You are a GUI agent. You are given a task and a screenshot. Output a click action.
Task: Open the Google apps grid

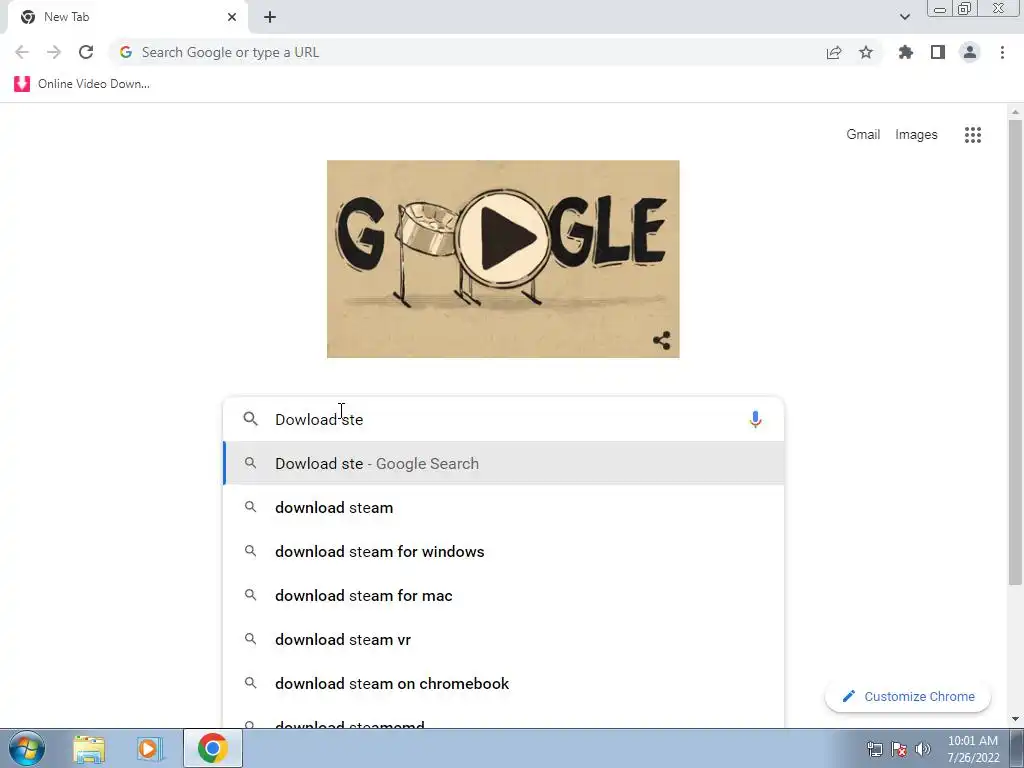point(973,135)
